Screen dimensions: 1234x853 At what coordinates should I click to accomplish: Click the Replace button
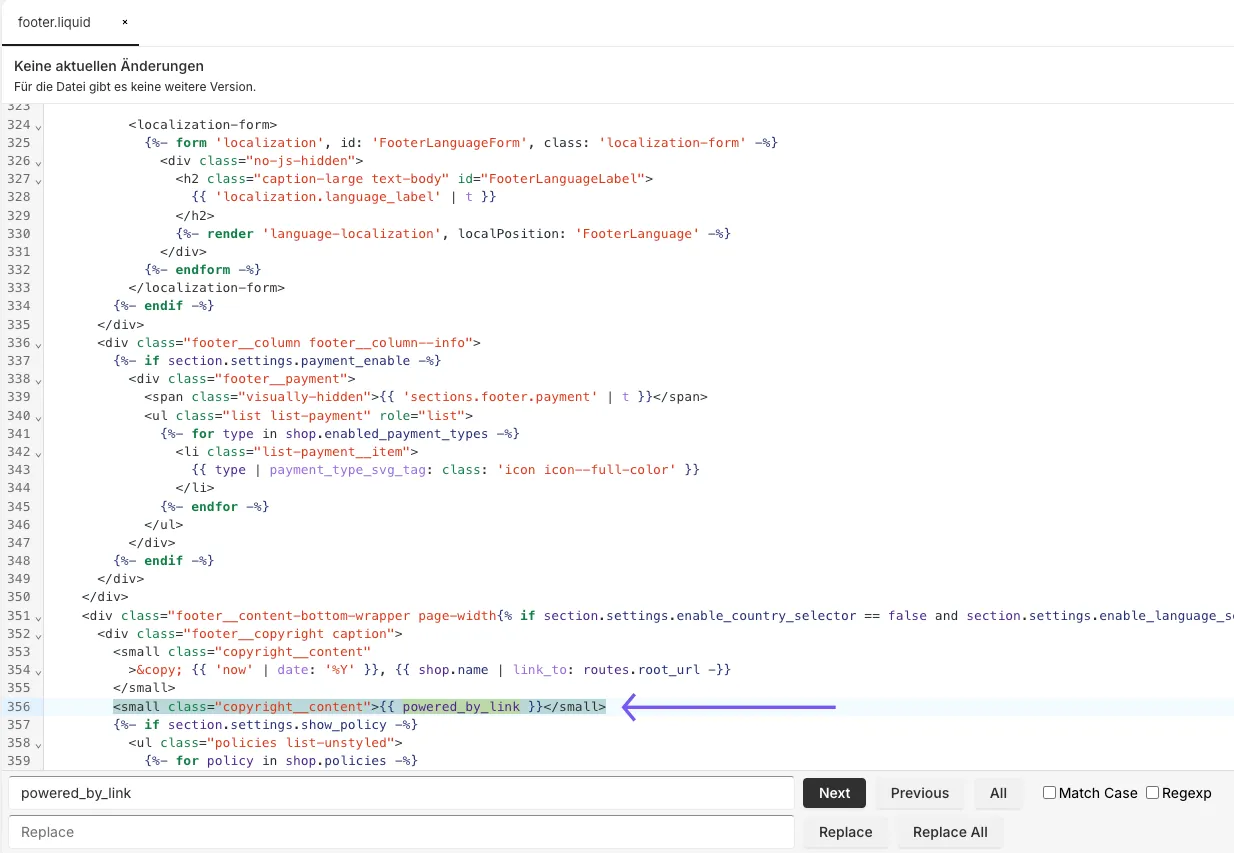845,832
